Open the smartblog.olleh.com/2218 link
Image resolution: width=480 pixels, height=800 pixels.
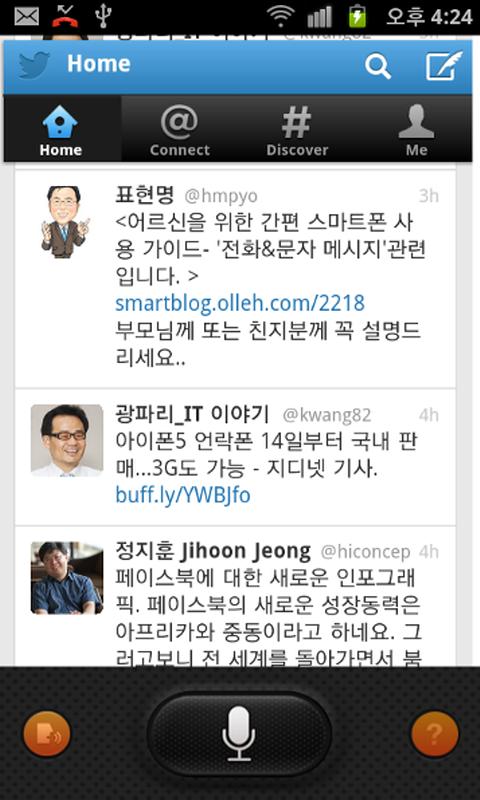click(240, 303)
